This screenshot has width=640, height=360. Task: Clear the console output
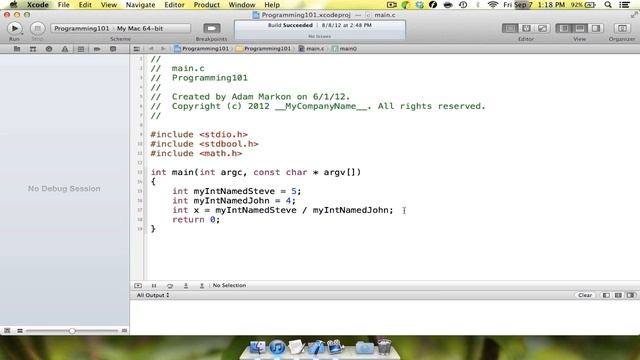click(x=584, y=295)
